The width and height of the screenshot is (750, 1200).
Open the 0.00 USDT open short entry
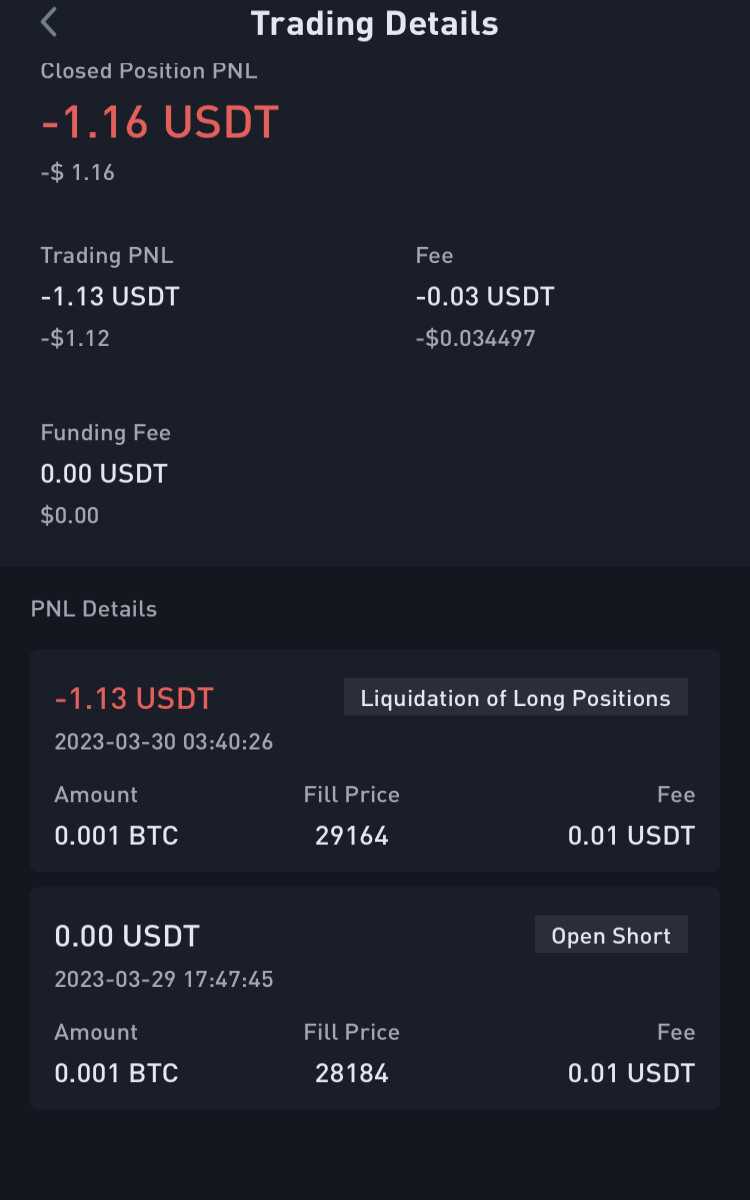(375, 998)
